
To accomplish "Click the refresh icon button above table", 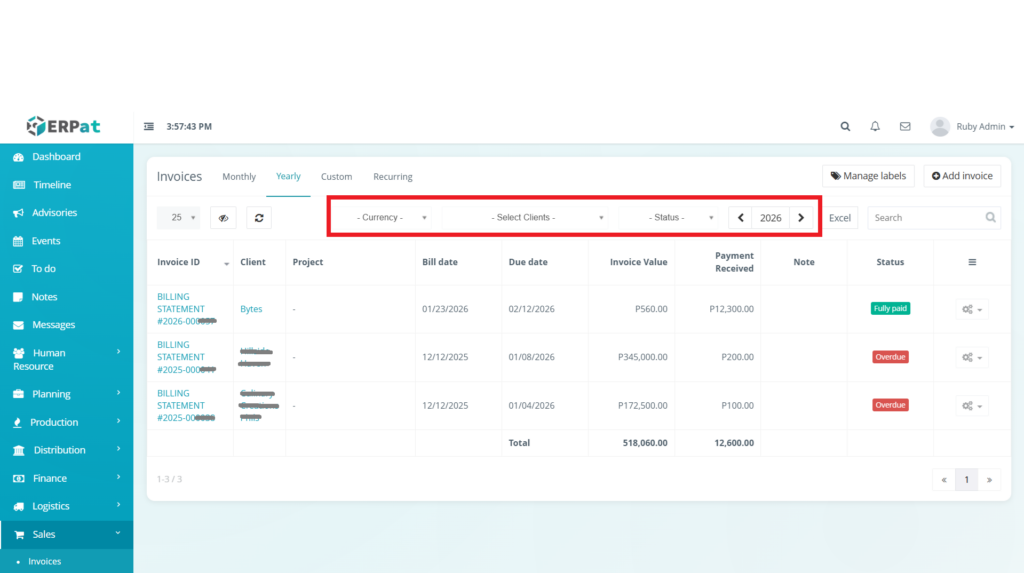I will (259, 217).
